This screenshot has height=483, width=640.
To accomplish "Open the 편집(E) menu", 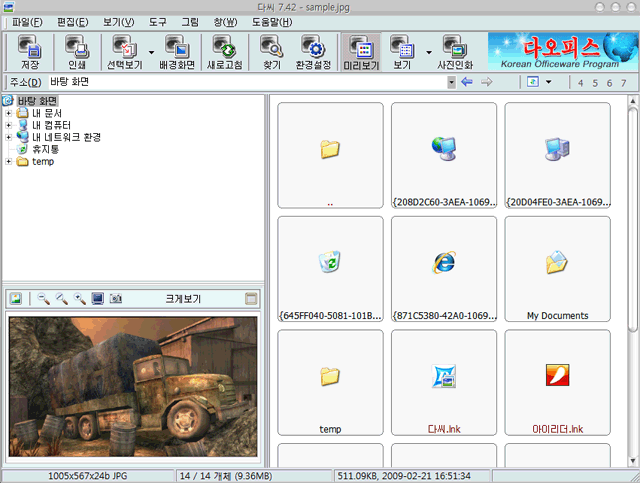I will (x=73, y=22).
